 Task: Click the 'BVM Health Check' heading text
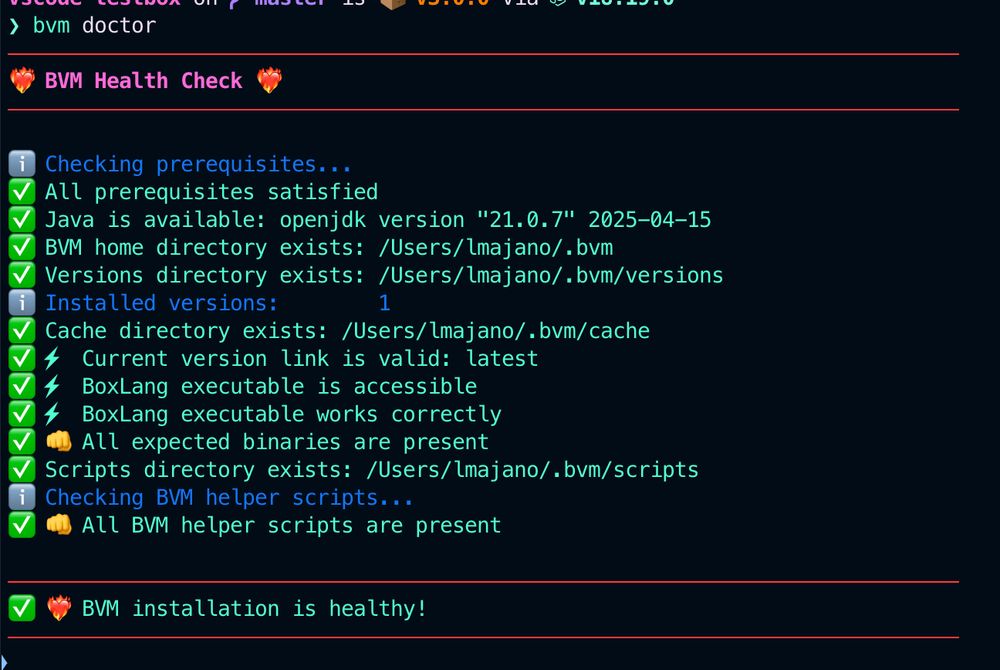coord(143,81)
